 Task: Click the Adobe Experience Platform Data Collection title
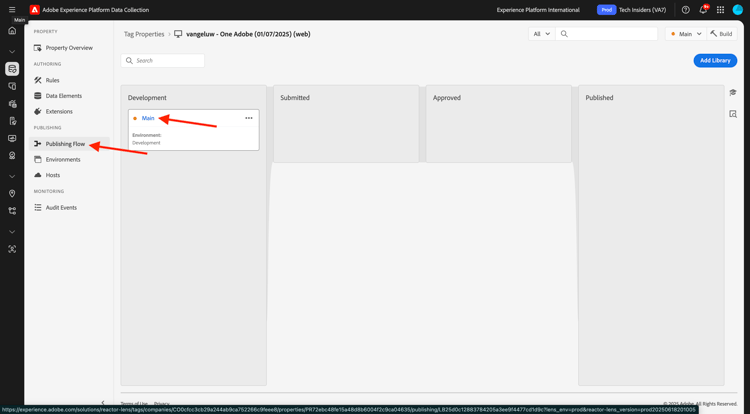[96, 10]
